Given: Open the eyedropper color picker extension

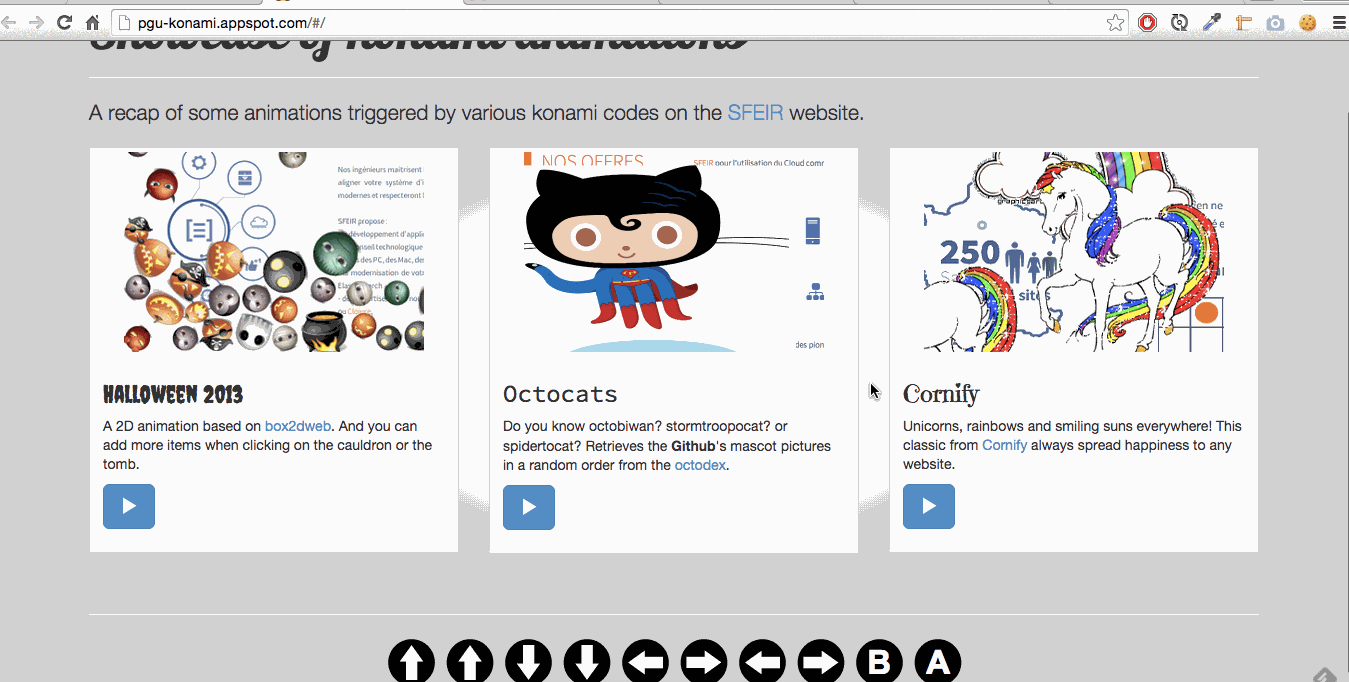Looking at the screenshot, I should (x=1212, y=22).
